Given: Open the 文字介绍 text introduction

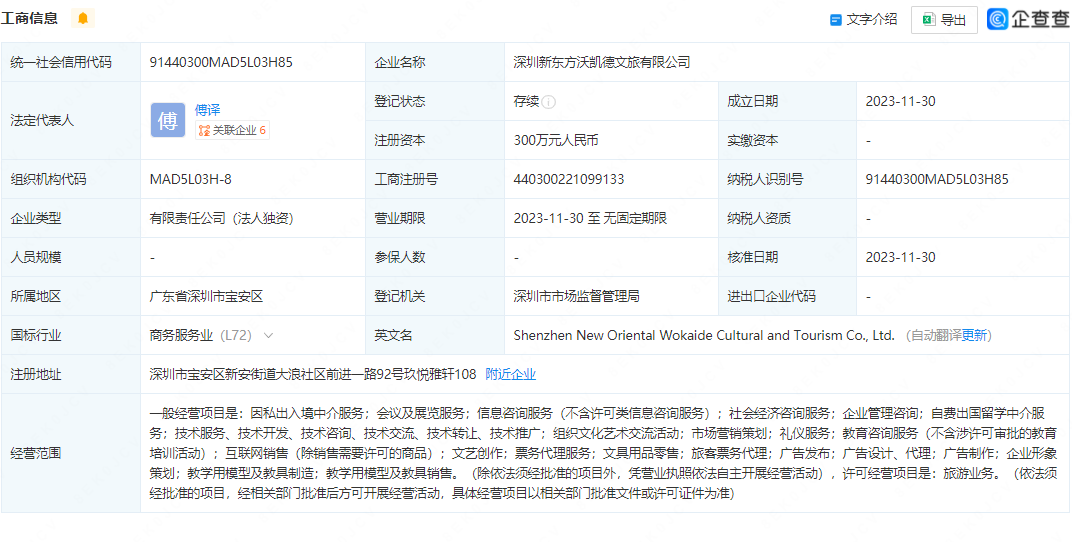Looking at the screenshot, I should click(863, 19).
